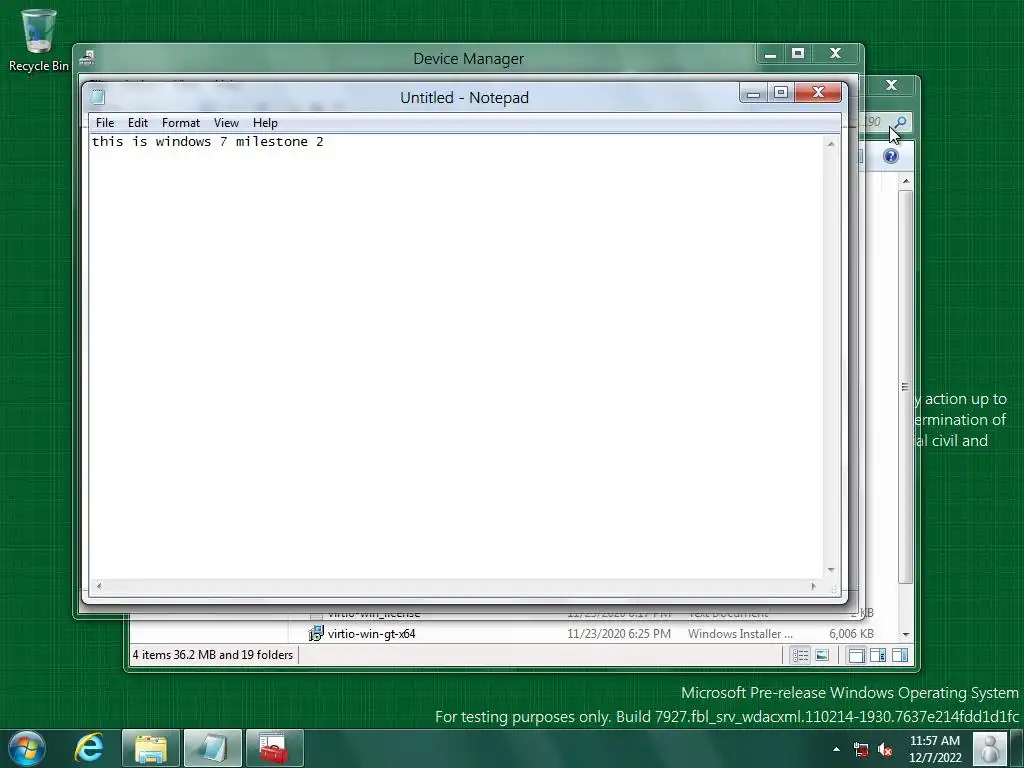Switch to Notepad taskbar button
This screenshot has width=1024, height=768.
coord(213,748)
